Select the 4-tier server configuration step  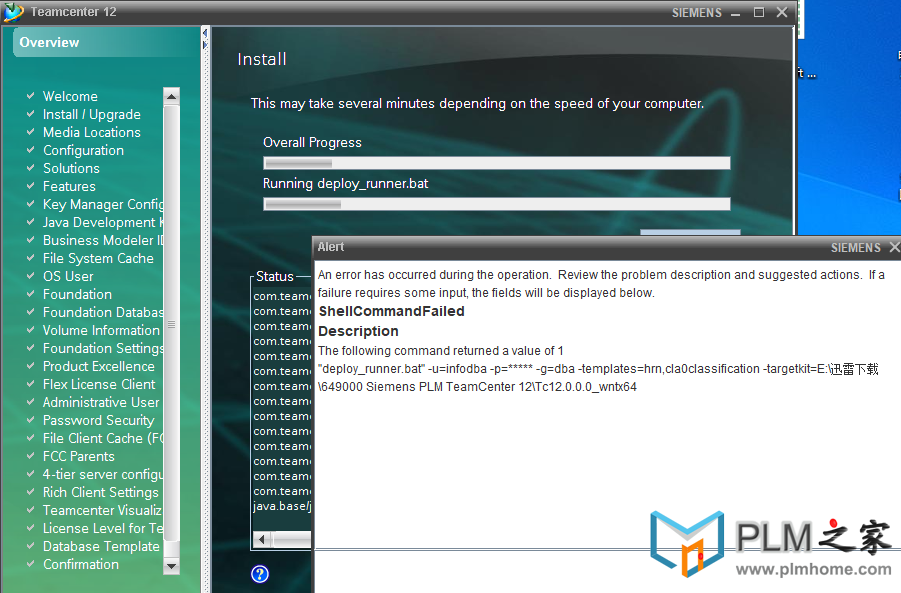coord(103,475)
